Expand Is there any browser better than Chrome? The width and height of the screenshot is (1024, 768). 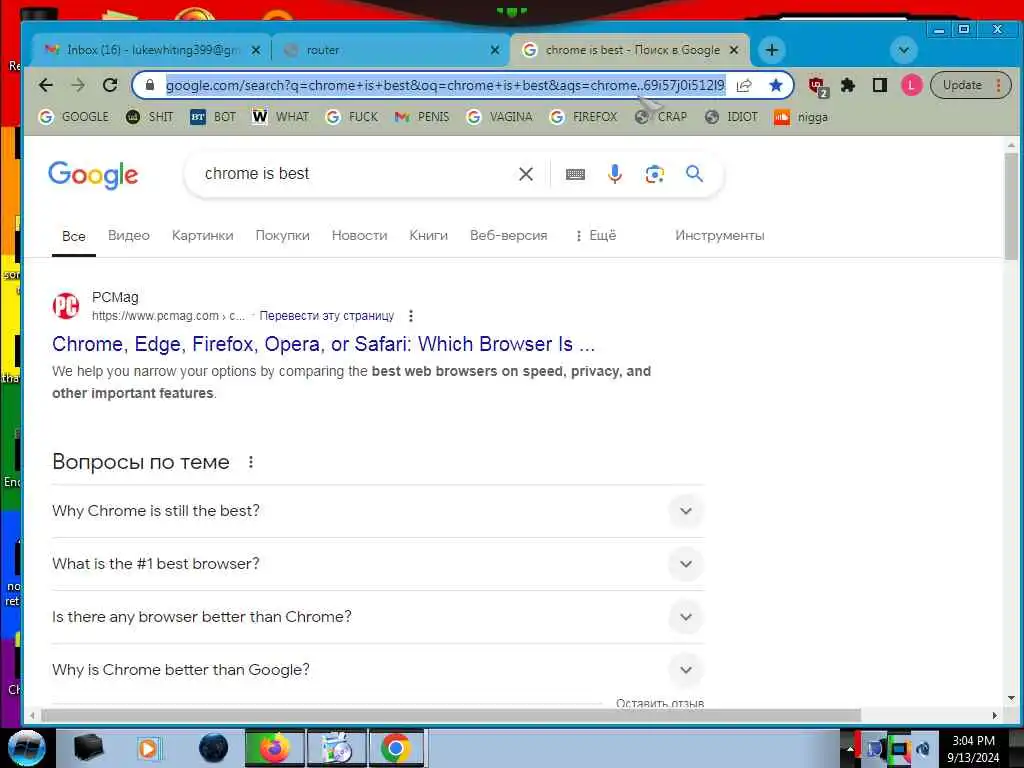[x=377, y=616]
